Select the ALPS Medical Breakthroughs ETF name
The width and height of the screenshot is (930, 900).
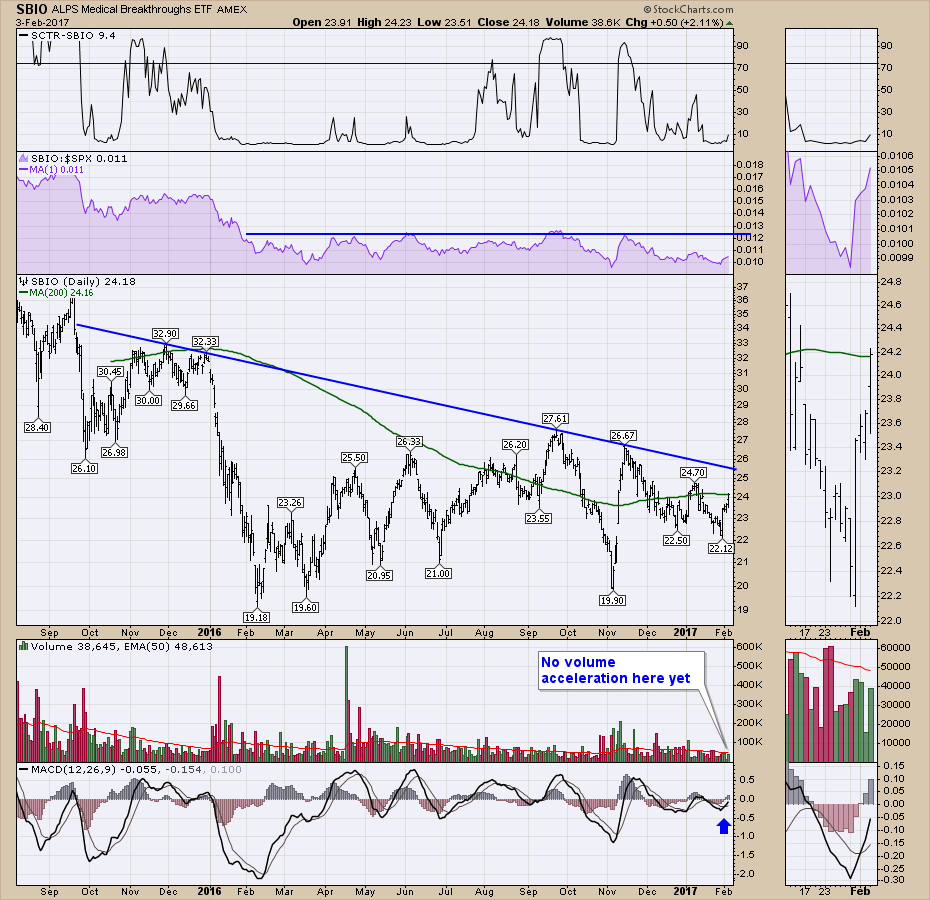(x=132, y=9)
